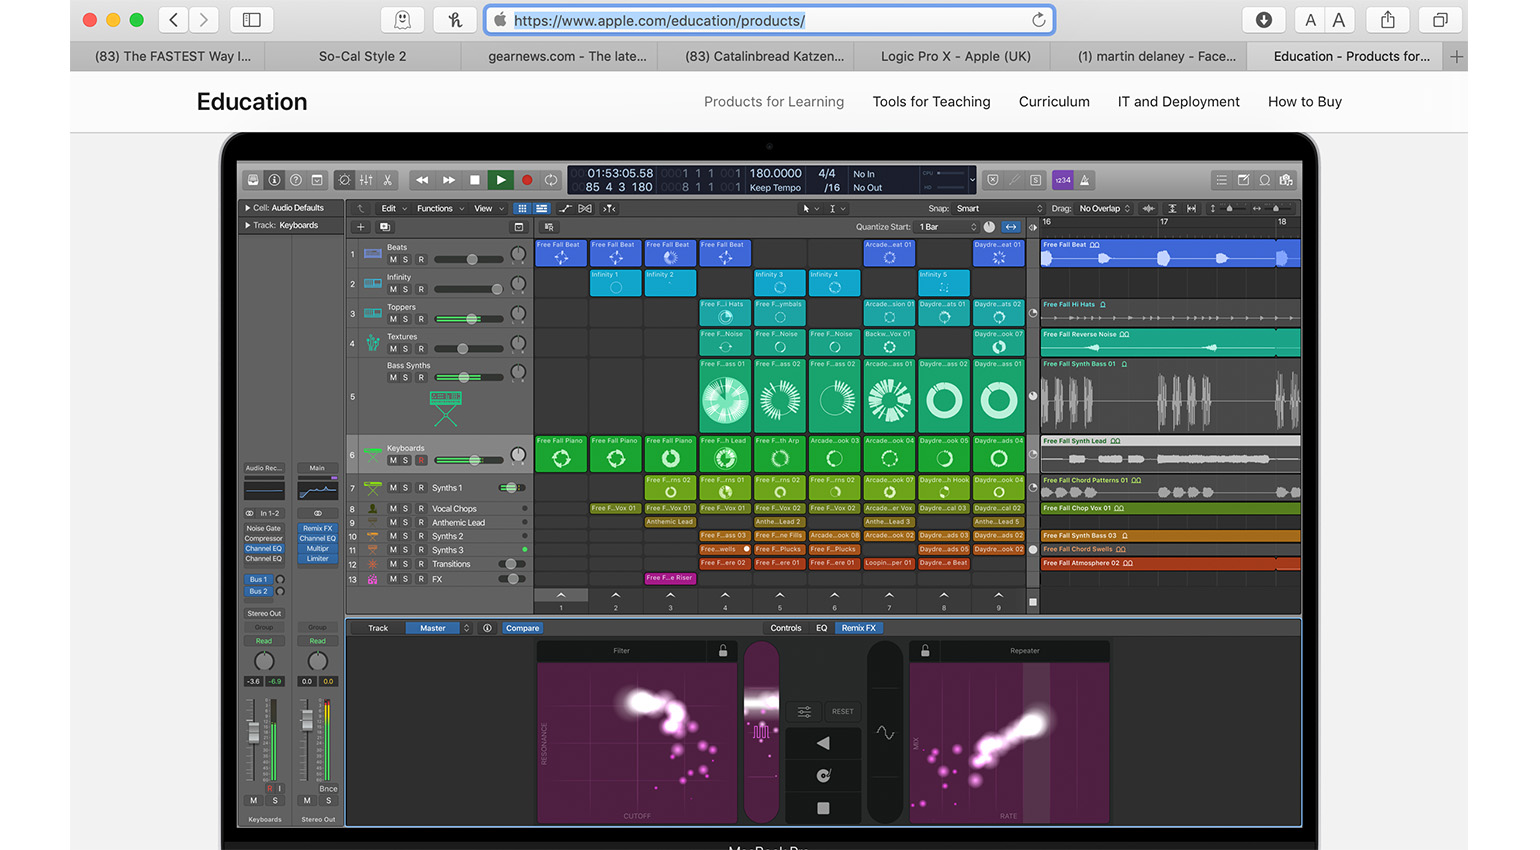
Task: Click the Safari address bar
Action: point(769,20)
